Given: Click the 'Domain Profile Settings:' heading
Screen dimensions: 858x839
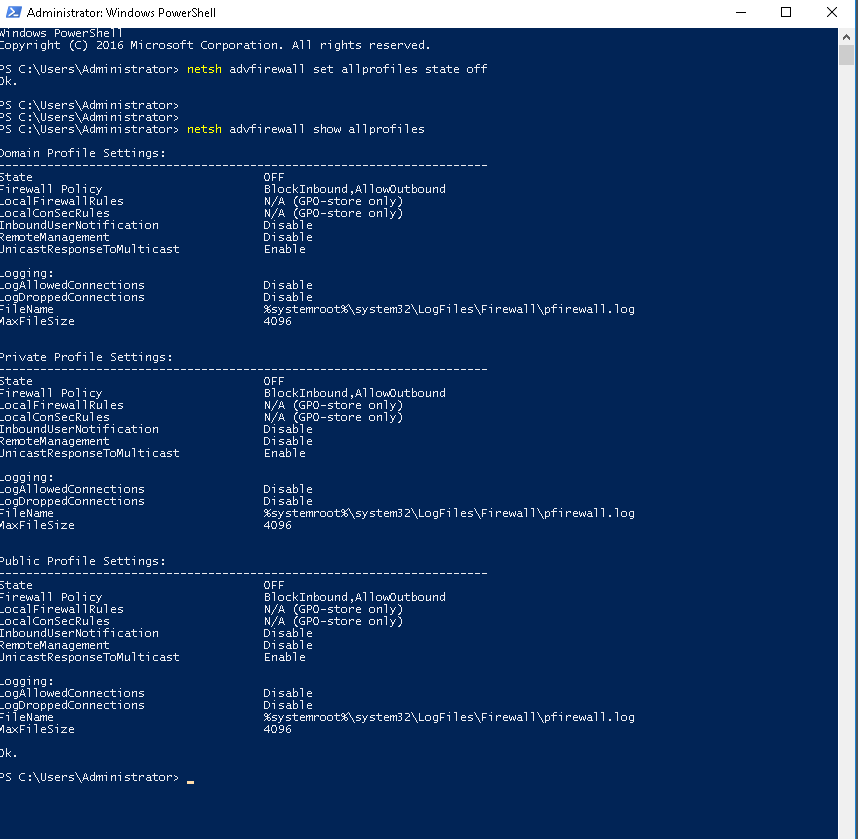Looking at the screenshot, I should tap(82, 153).
